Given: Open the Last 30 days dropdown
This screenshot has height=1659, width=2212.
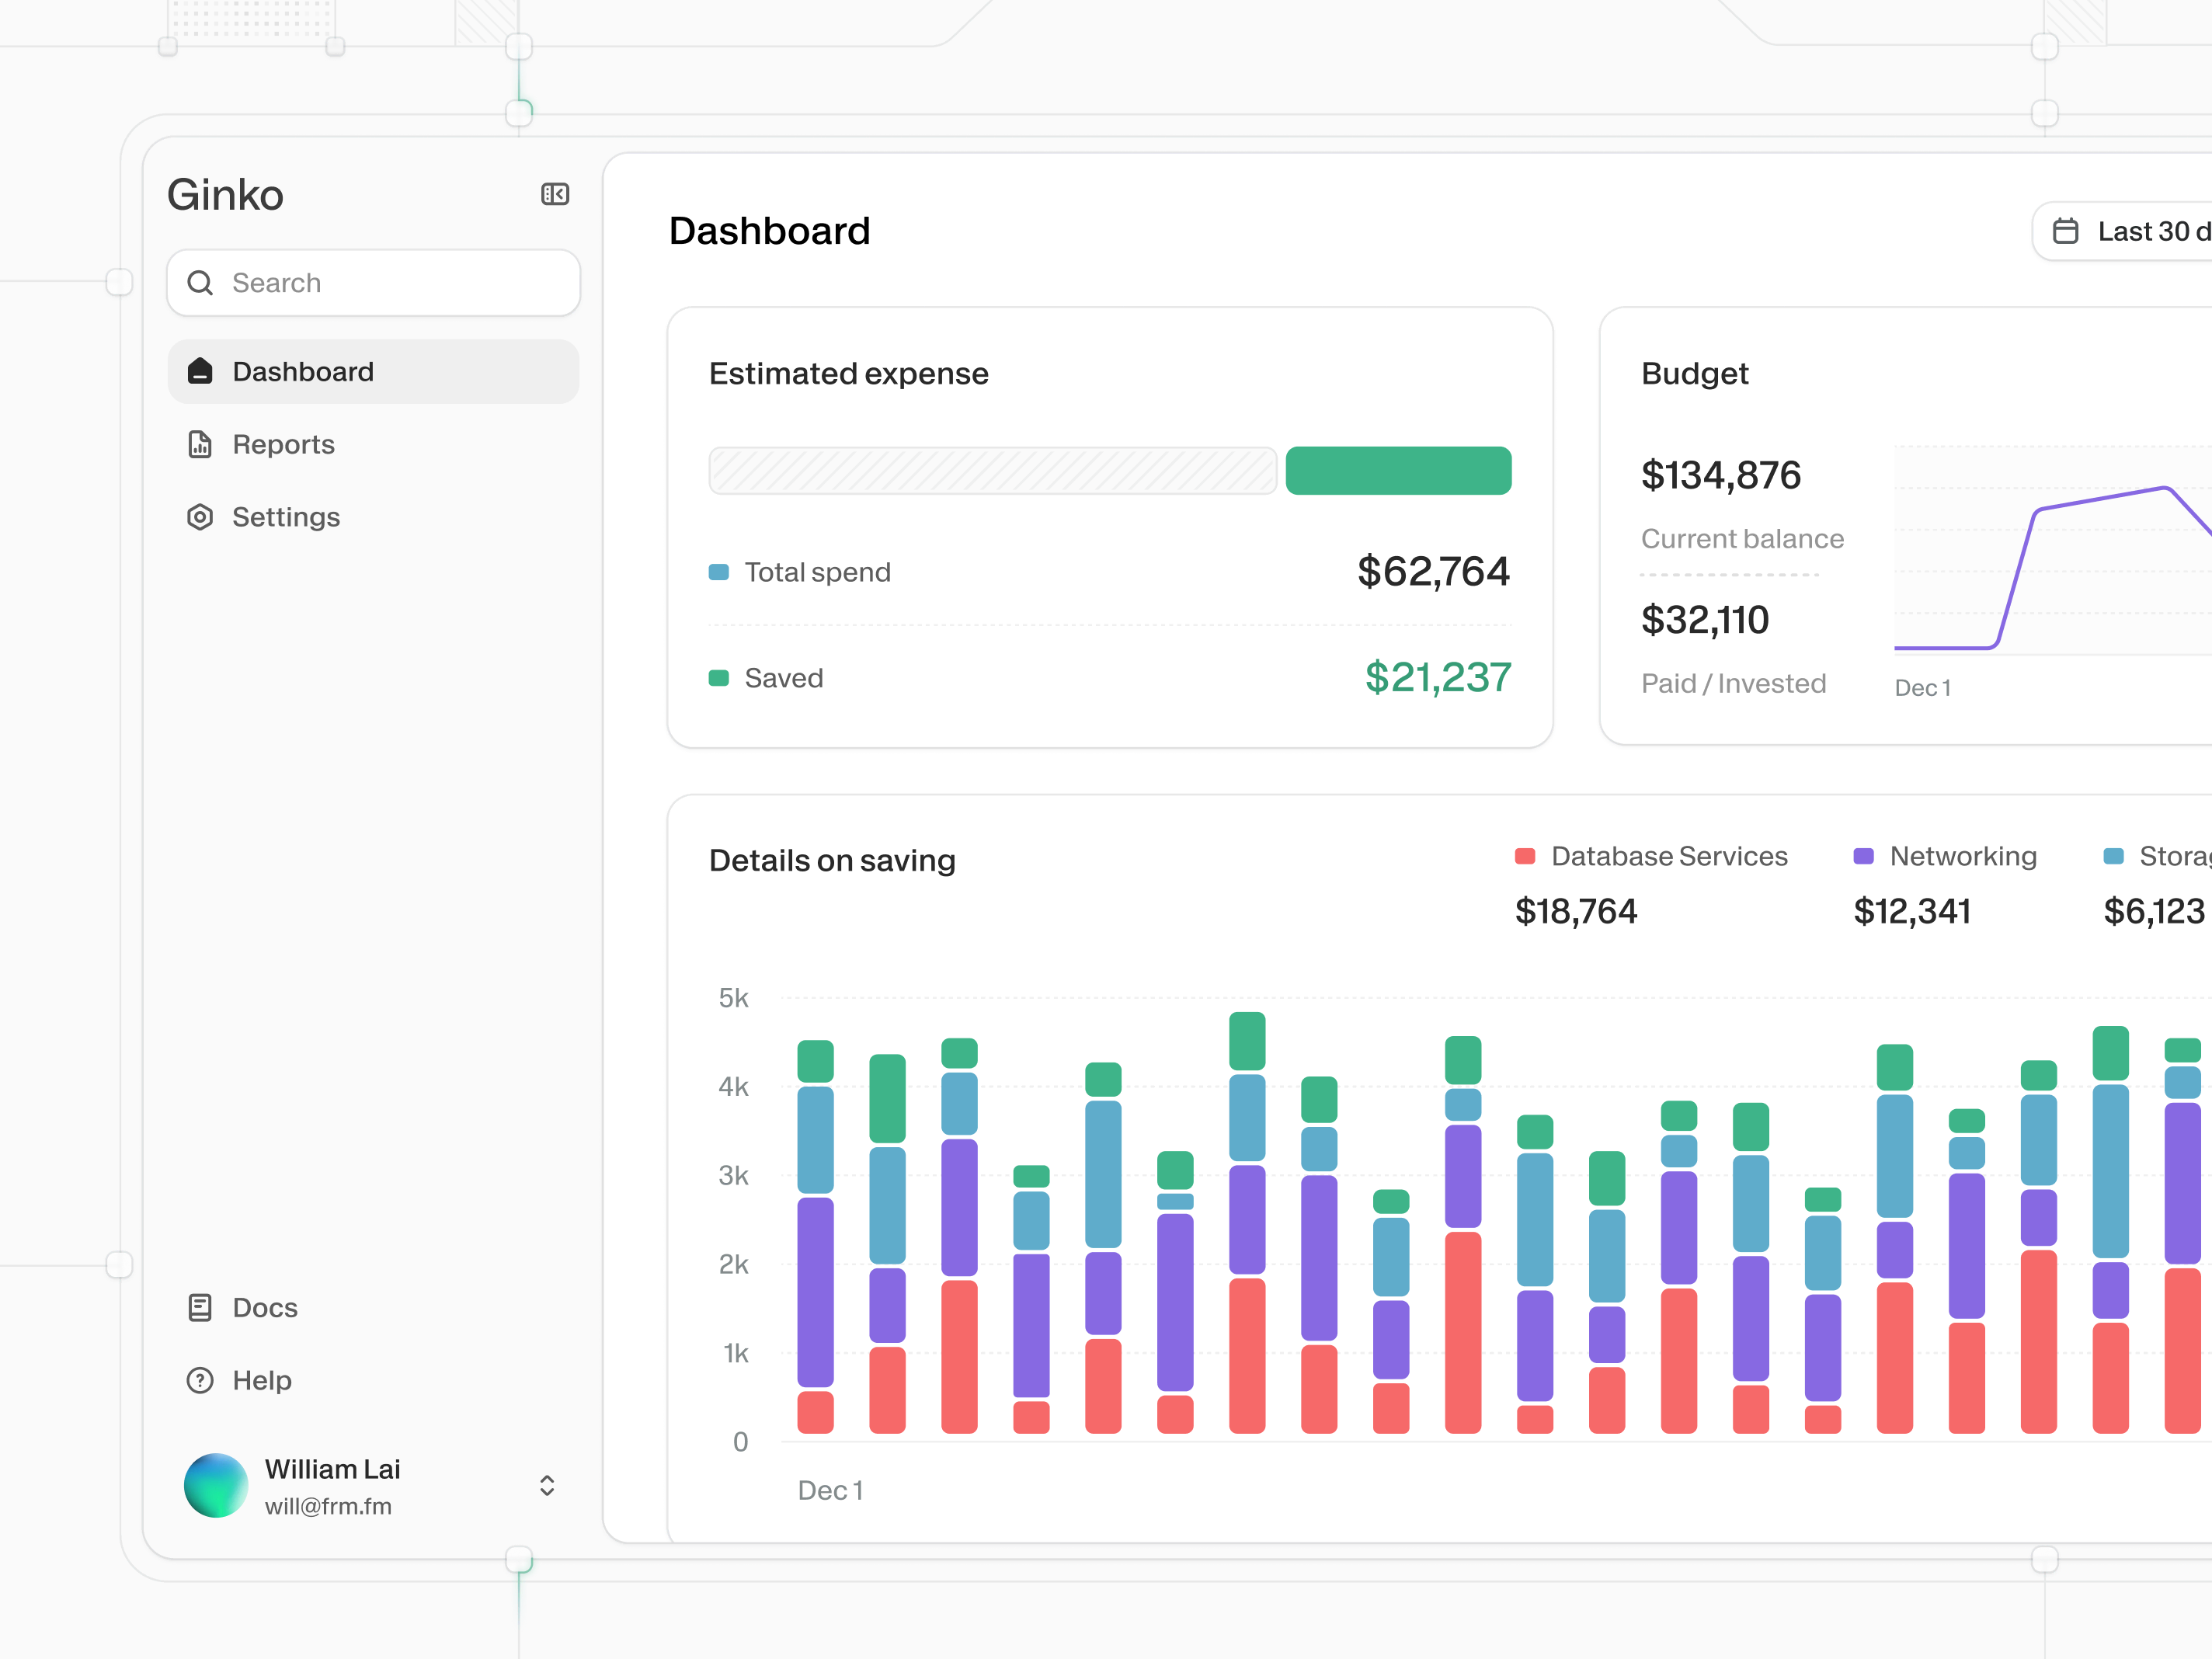Looking at the screenshot, I should [x=2150, y=231].
